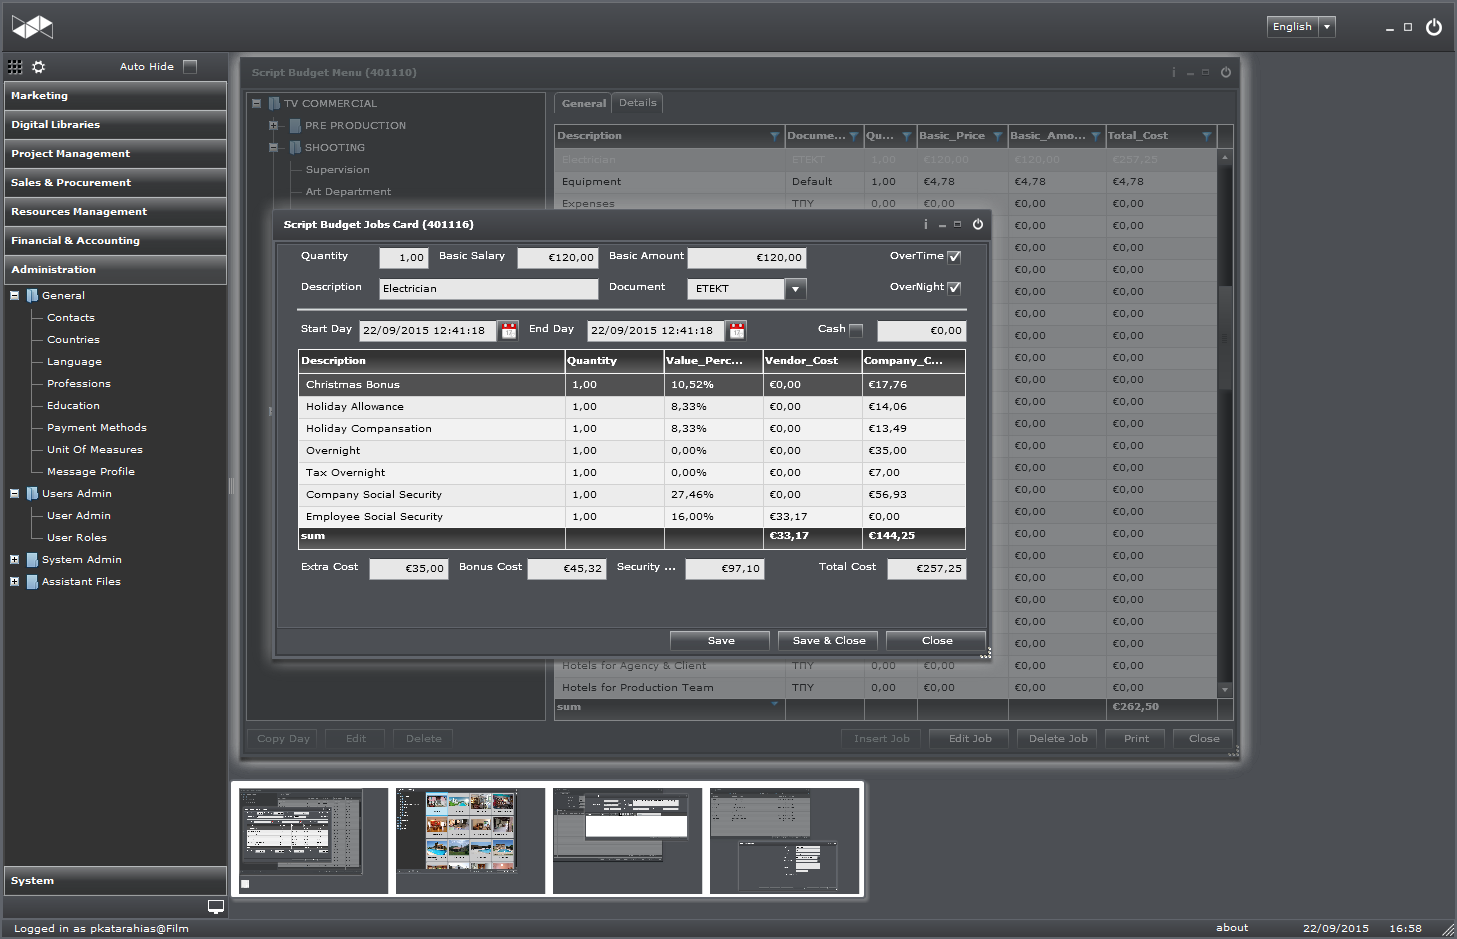Uncheck the OverNight checkbox
This screenshot has width=1457, height=939.
(x=954, y=288)
